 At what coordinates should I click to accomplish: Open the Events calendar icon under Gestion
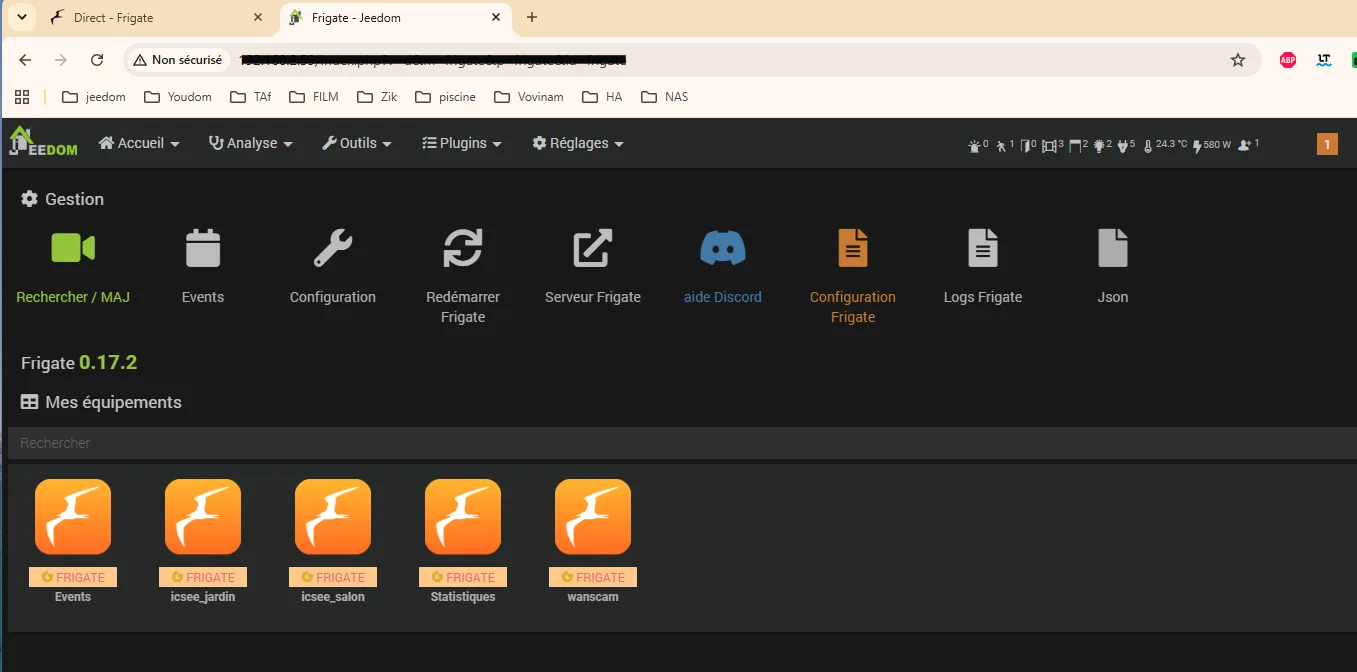[203, 248]
